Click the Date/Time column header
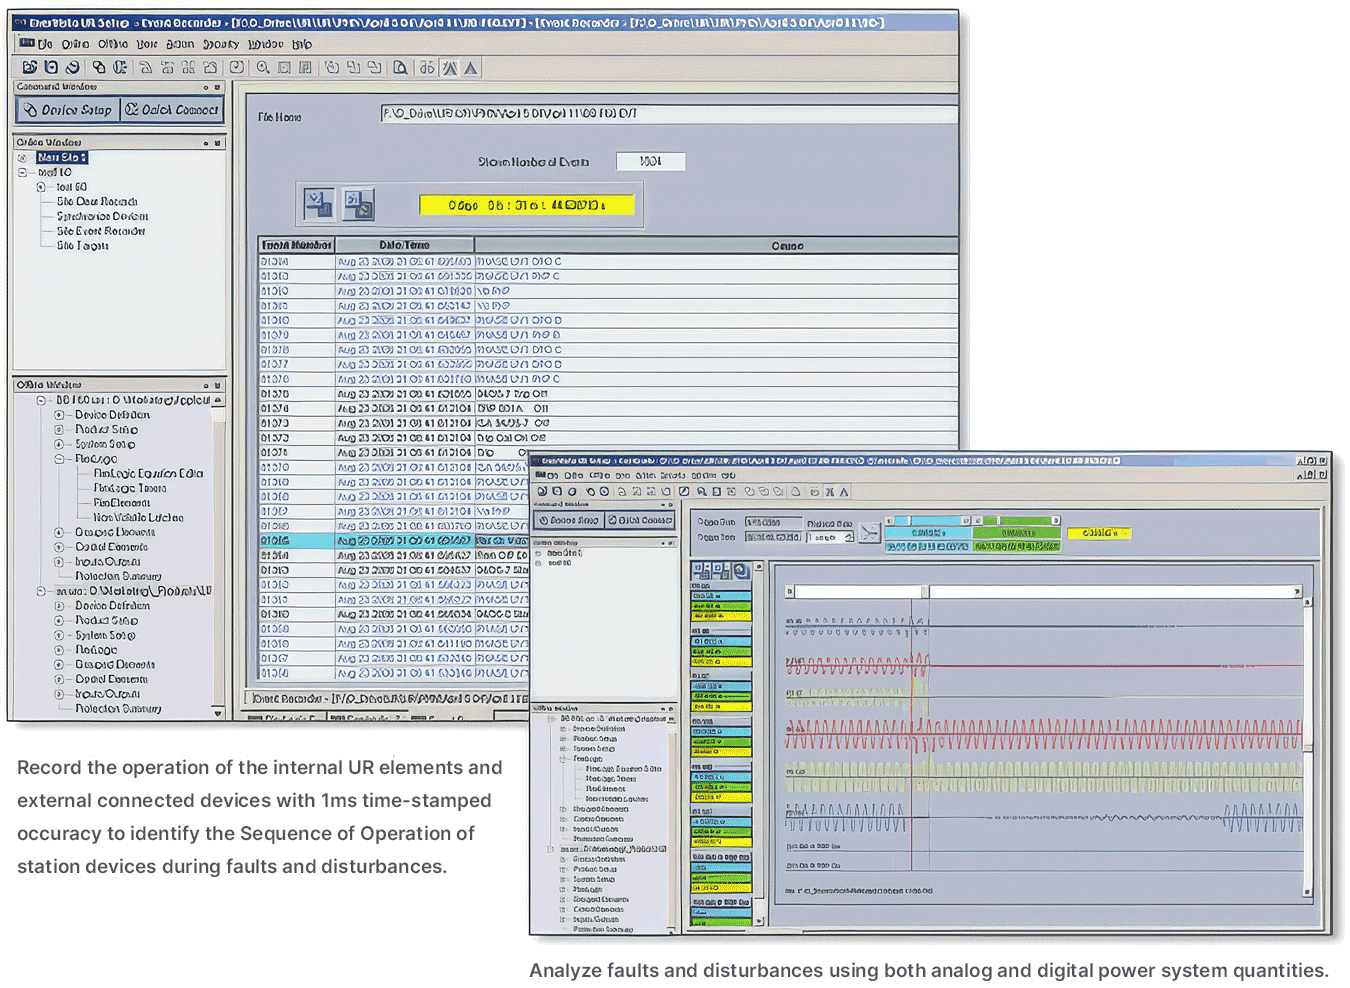 tap(405, 245)
